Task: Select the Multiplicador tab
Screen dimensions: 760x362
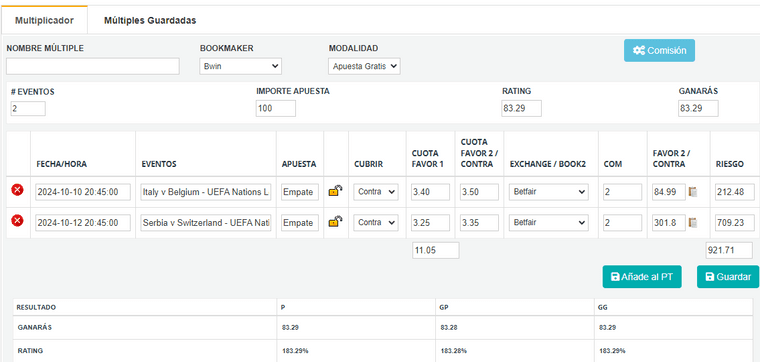Action: click(44, 20)
